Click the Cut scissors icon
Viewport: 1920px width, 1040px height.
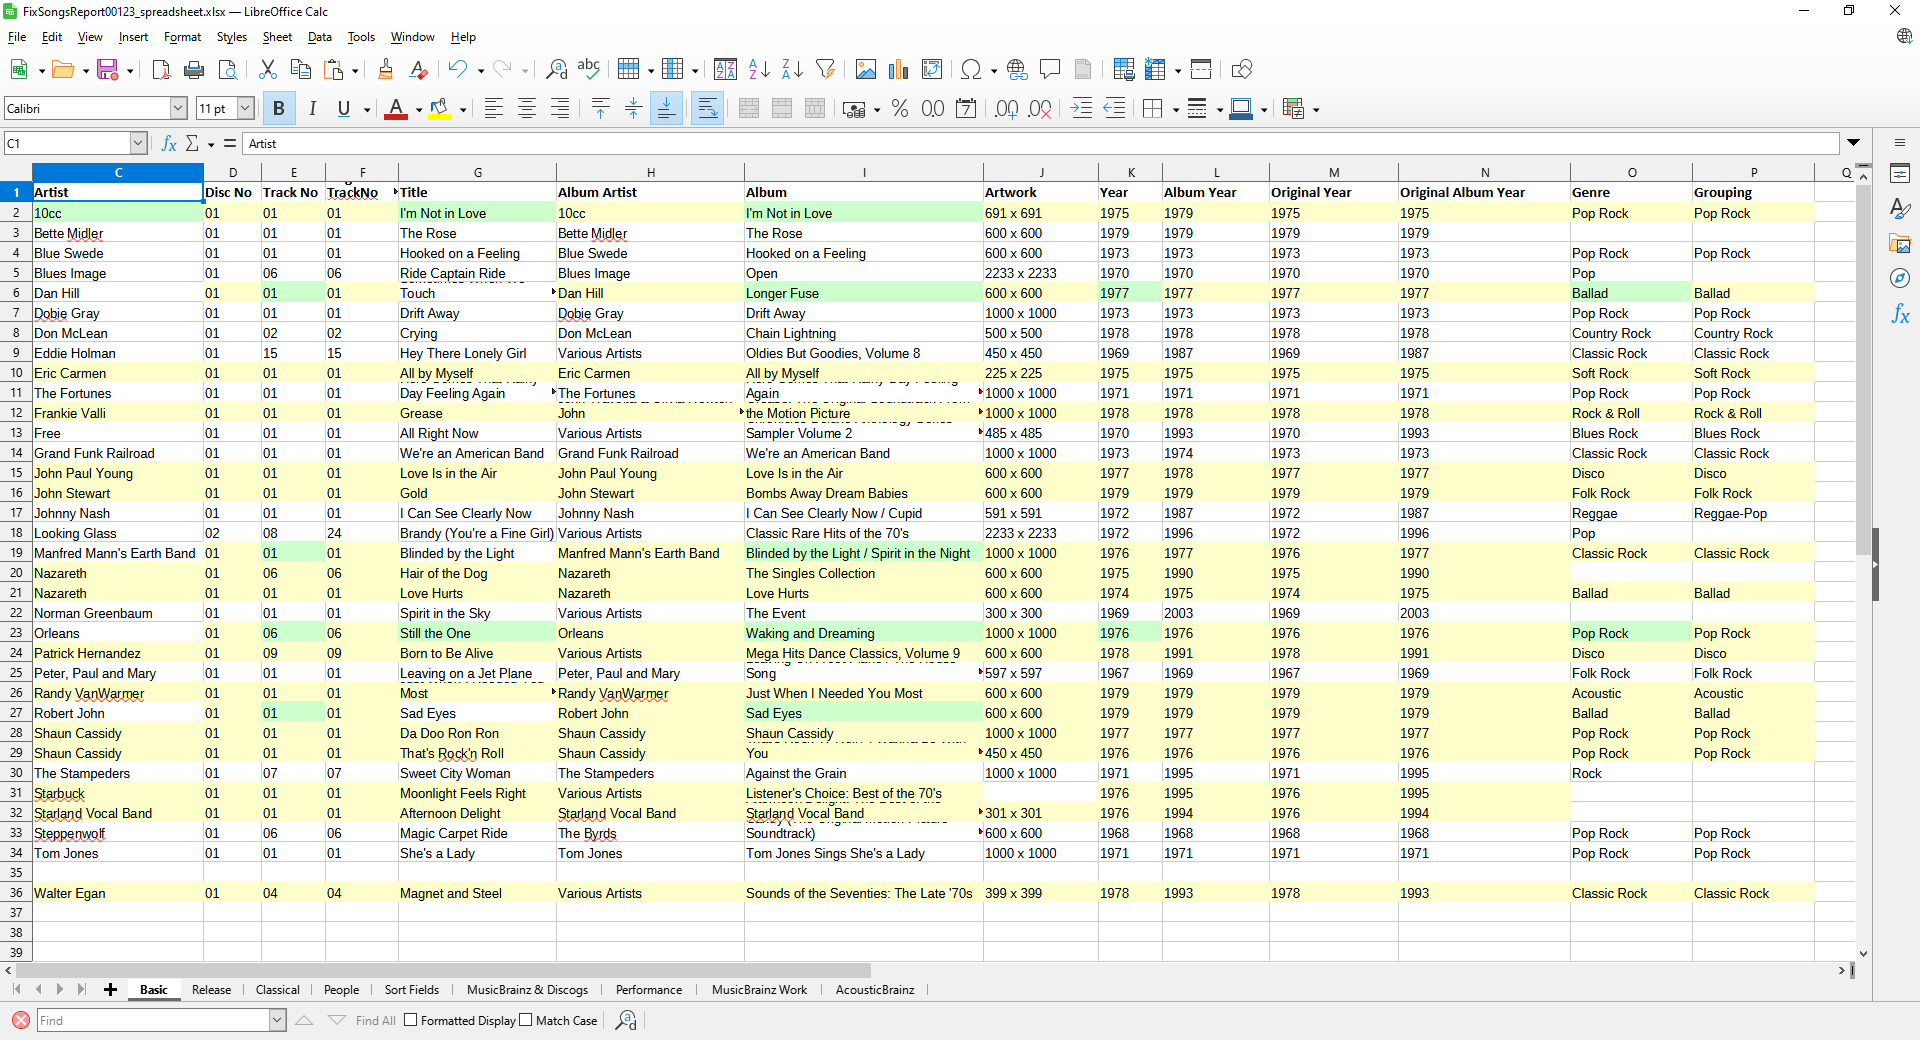(x=267, y=69)
